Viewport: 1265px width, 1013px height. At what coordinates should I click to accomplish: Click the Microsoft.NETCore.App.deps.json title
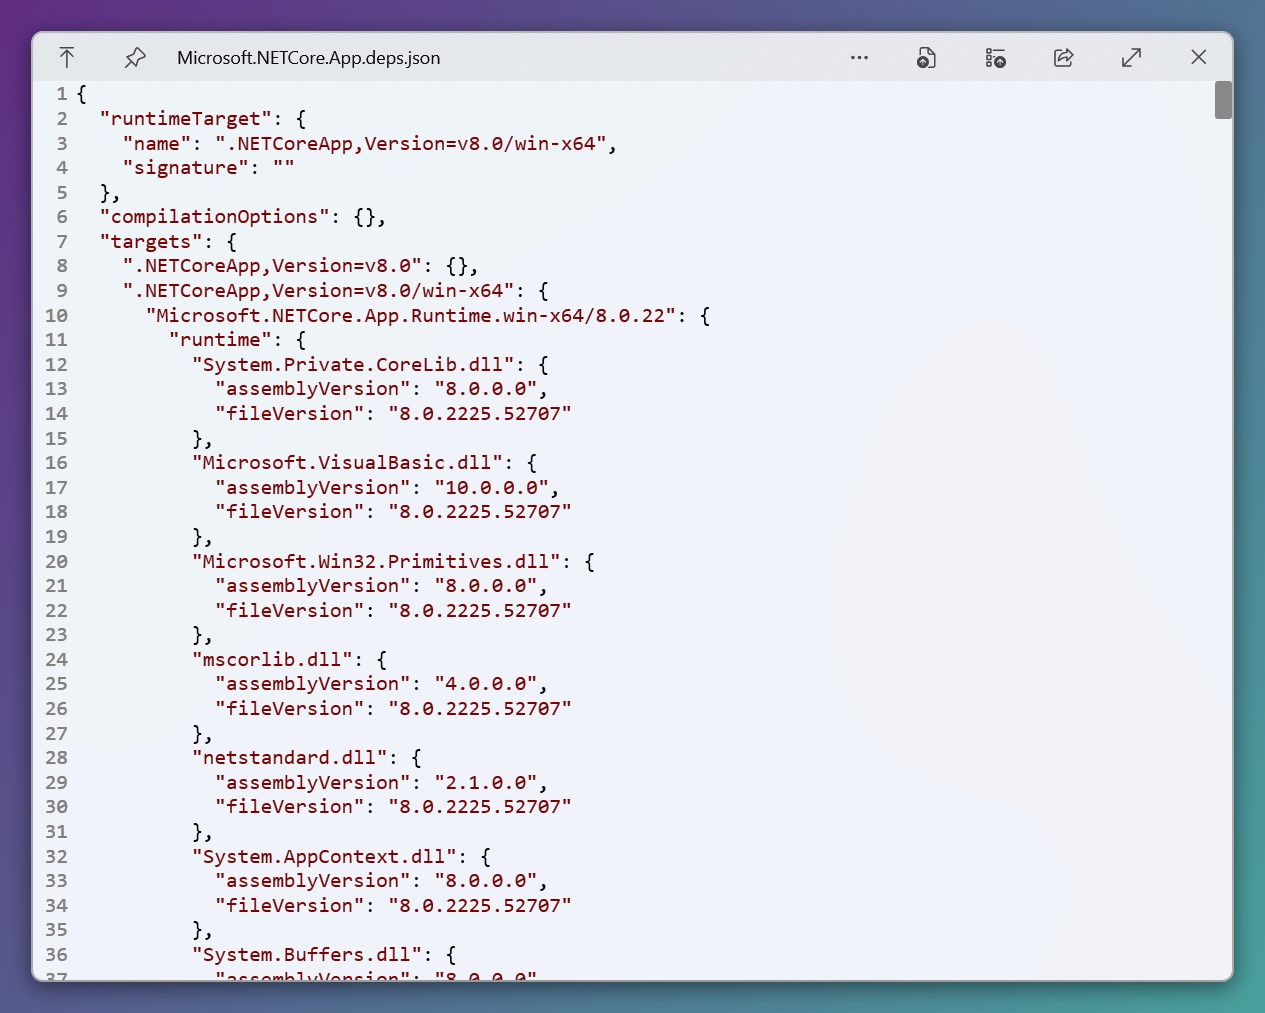point(308,57)
